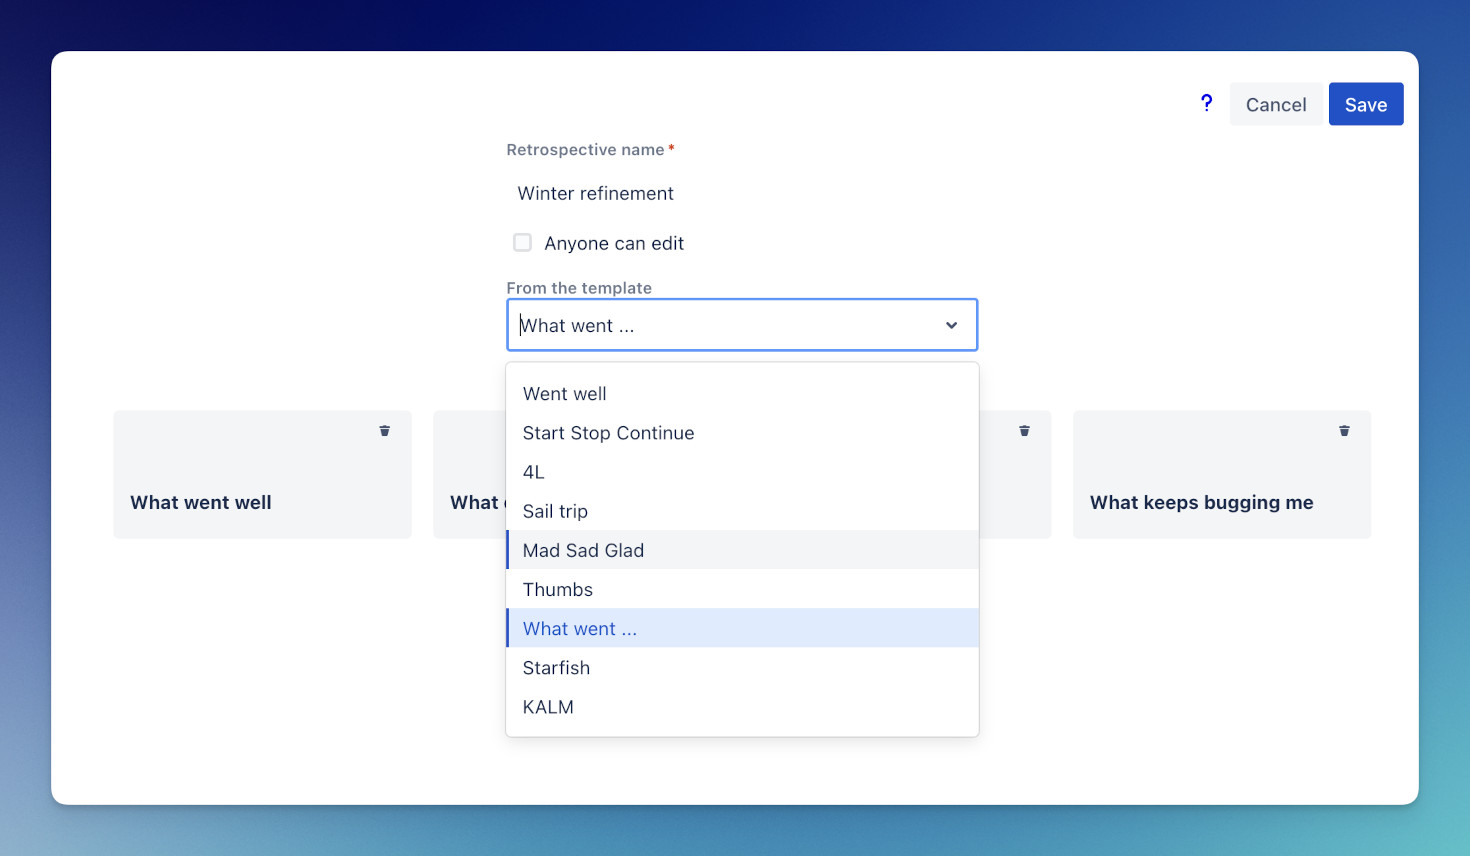Pick 'What went ...' in the dropdown list

point(742,628)
